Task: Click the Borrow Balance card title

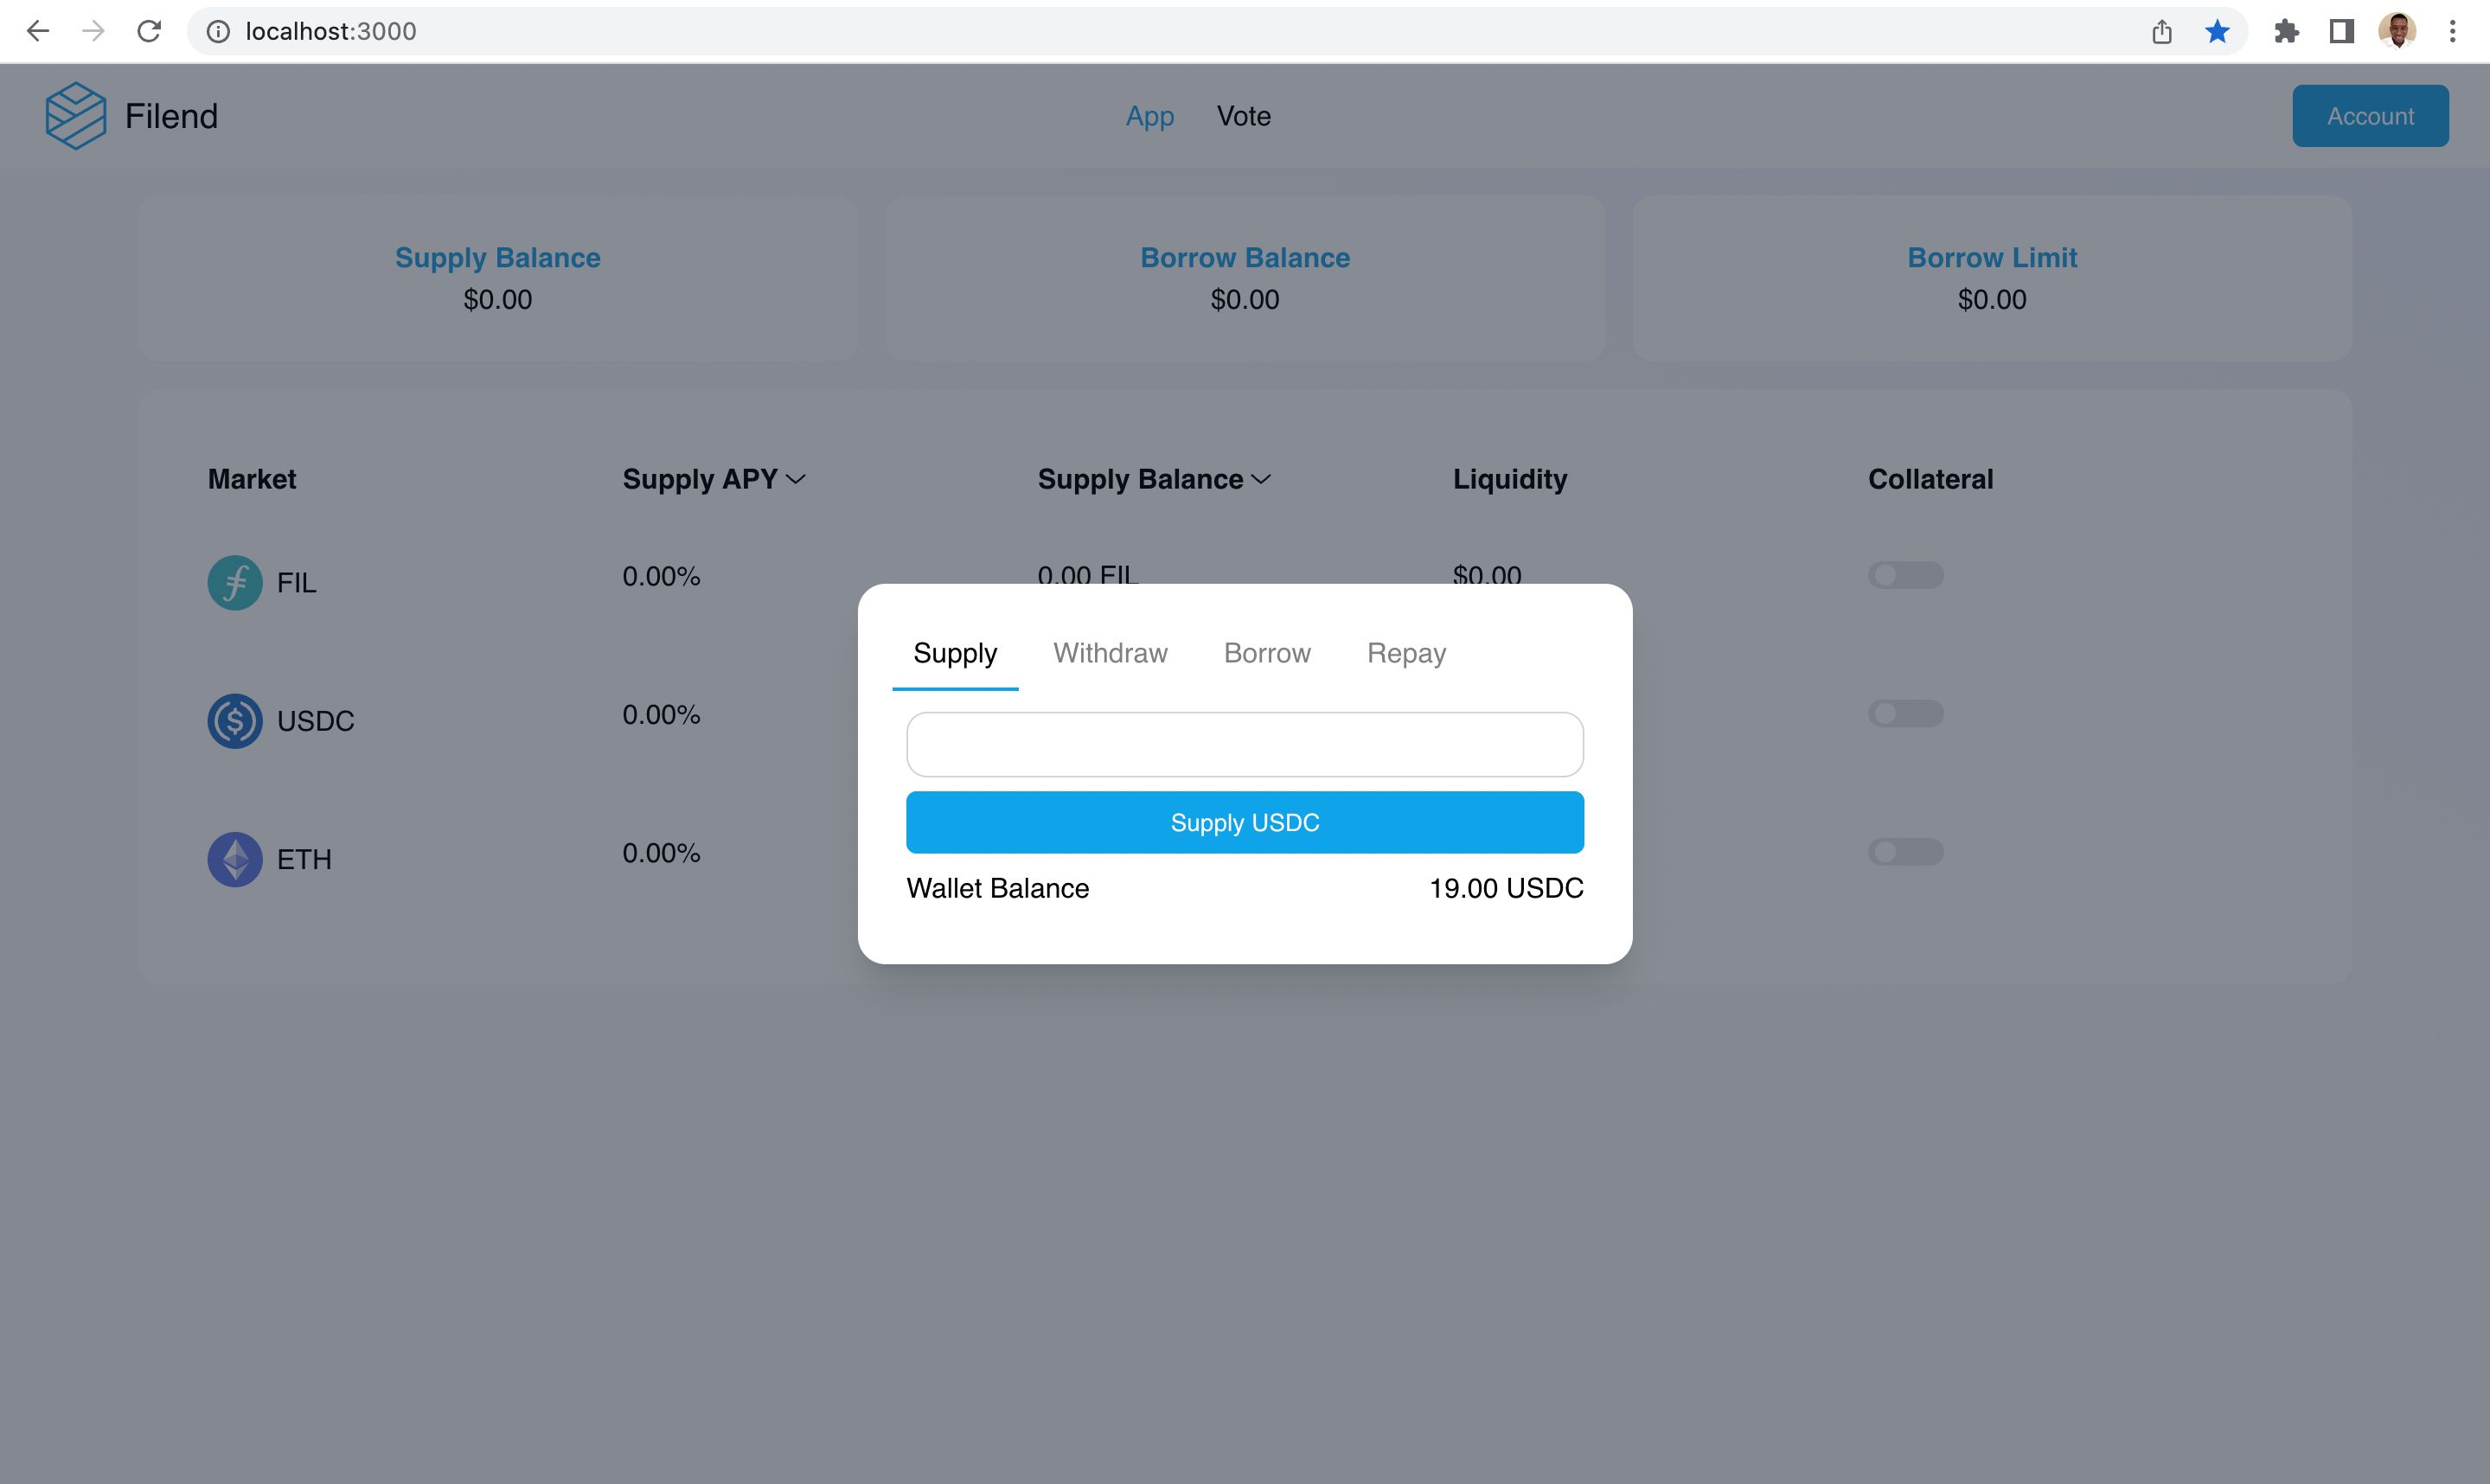Action: 1245,257
